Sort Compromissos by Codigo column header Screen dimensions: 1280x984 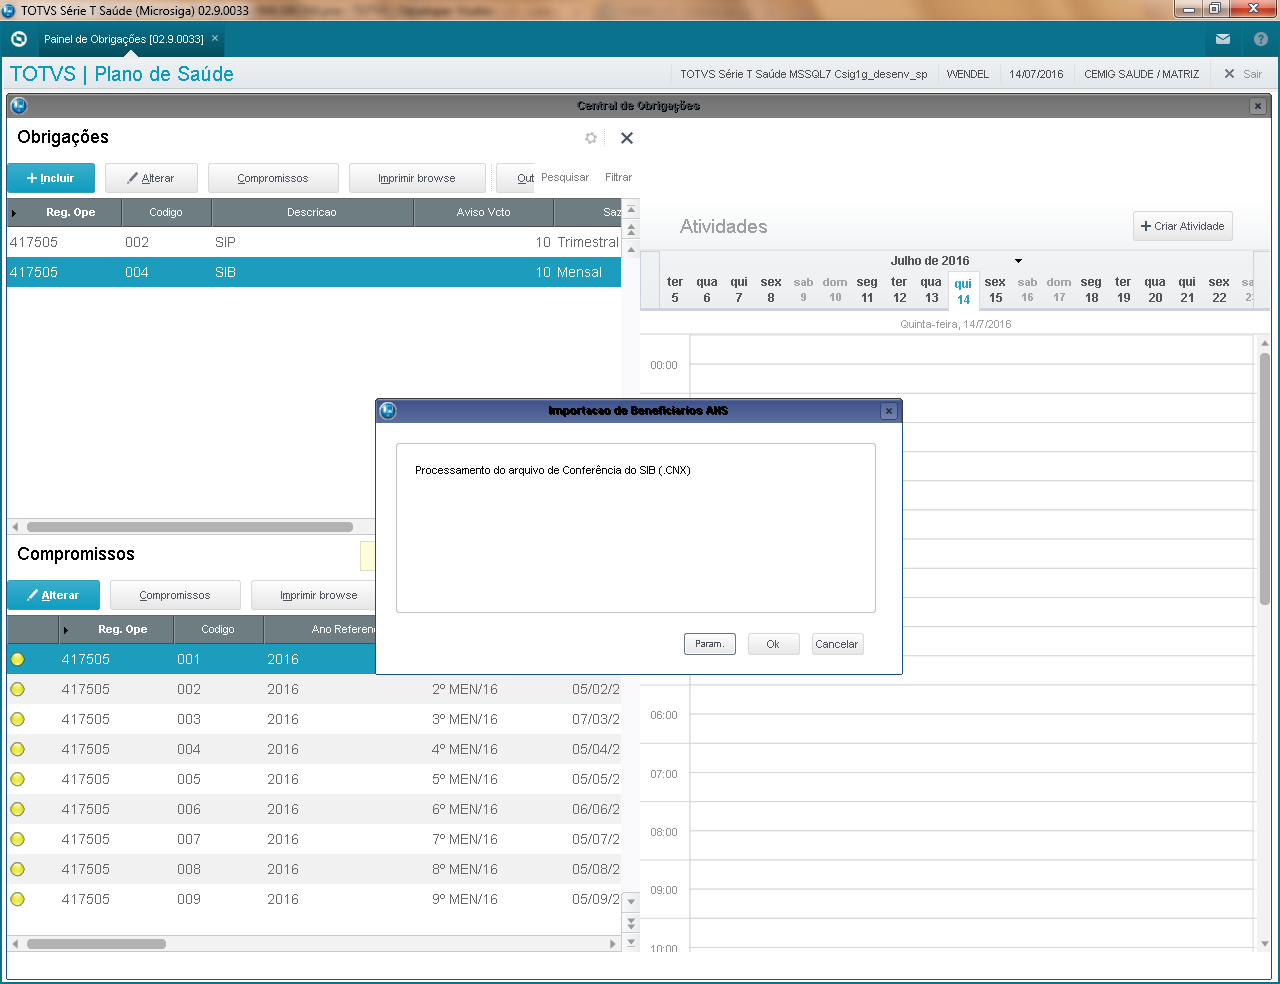point(218,629)
